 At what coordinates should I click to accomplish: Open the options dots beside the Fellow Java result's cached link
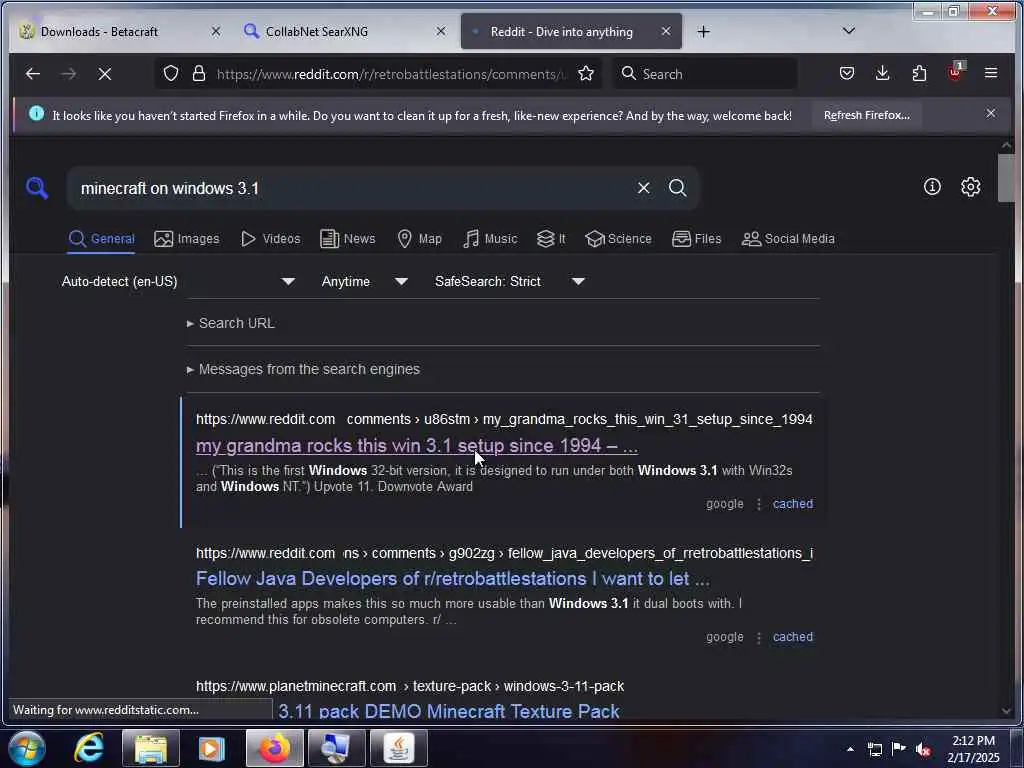coord(759,637)
